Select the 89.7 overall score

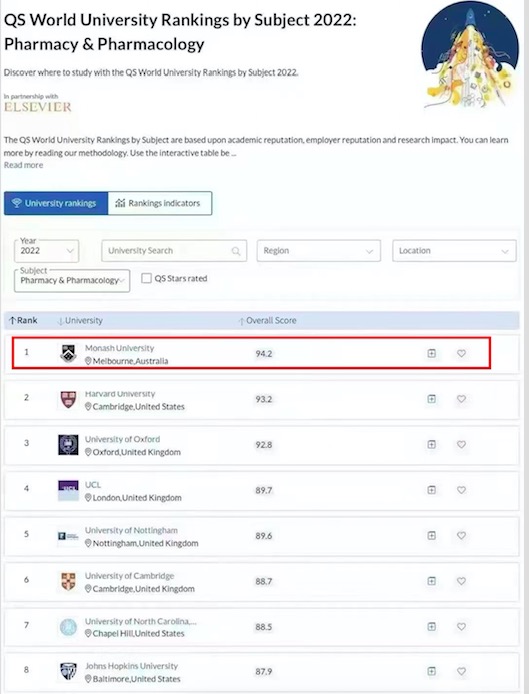pos(264,490)
